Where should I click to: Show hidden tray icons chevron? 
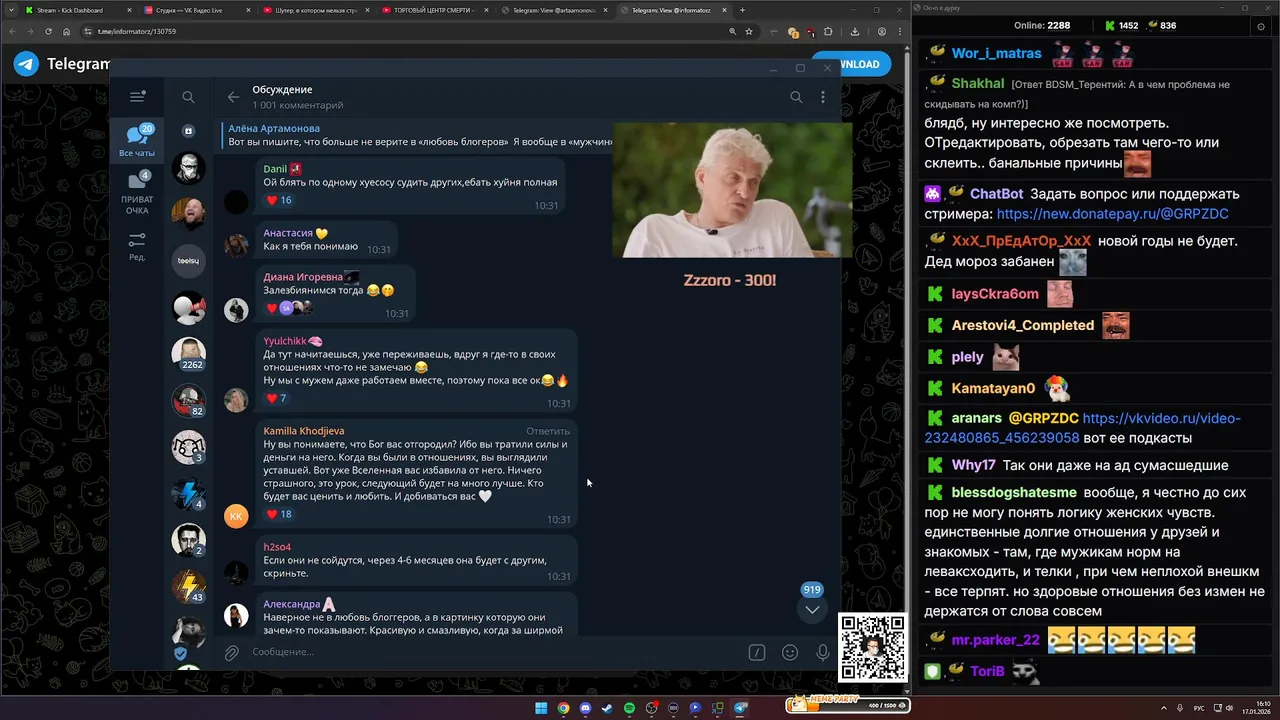coord(1164,708)
